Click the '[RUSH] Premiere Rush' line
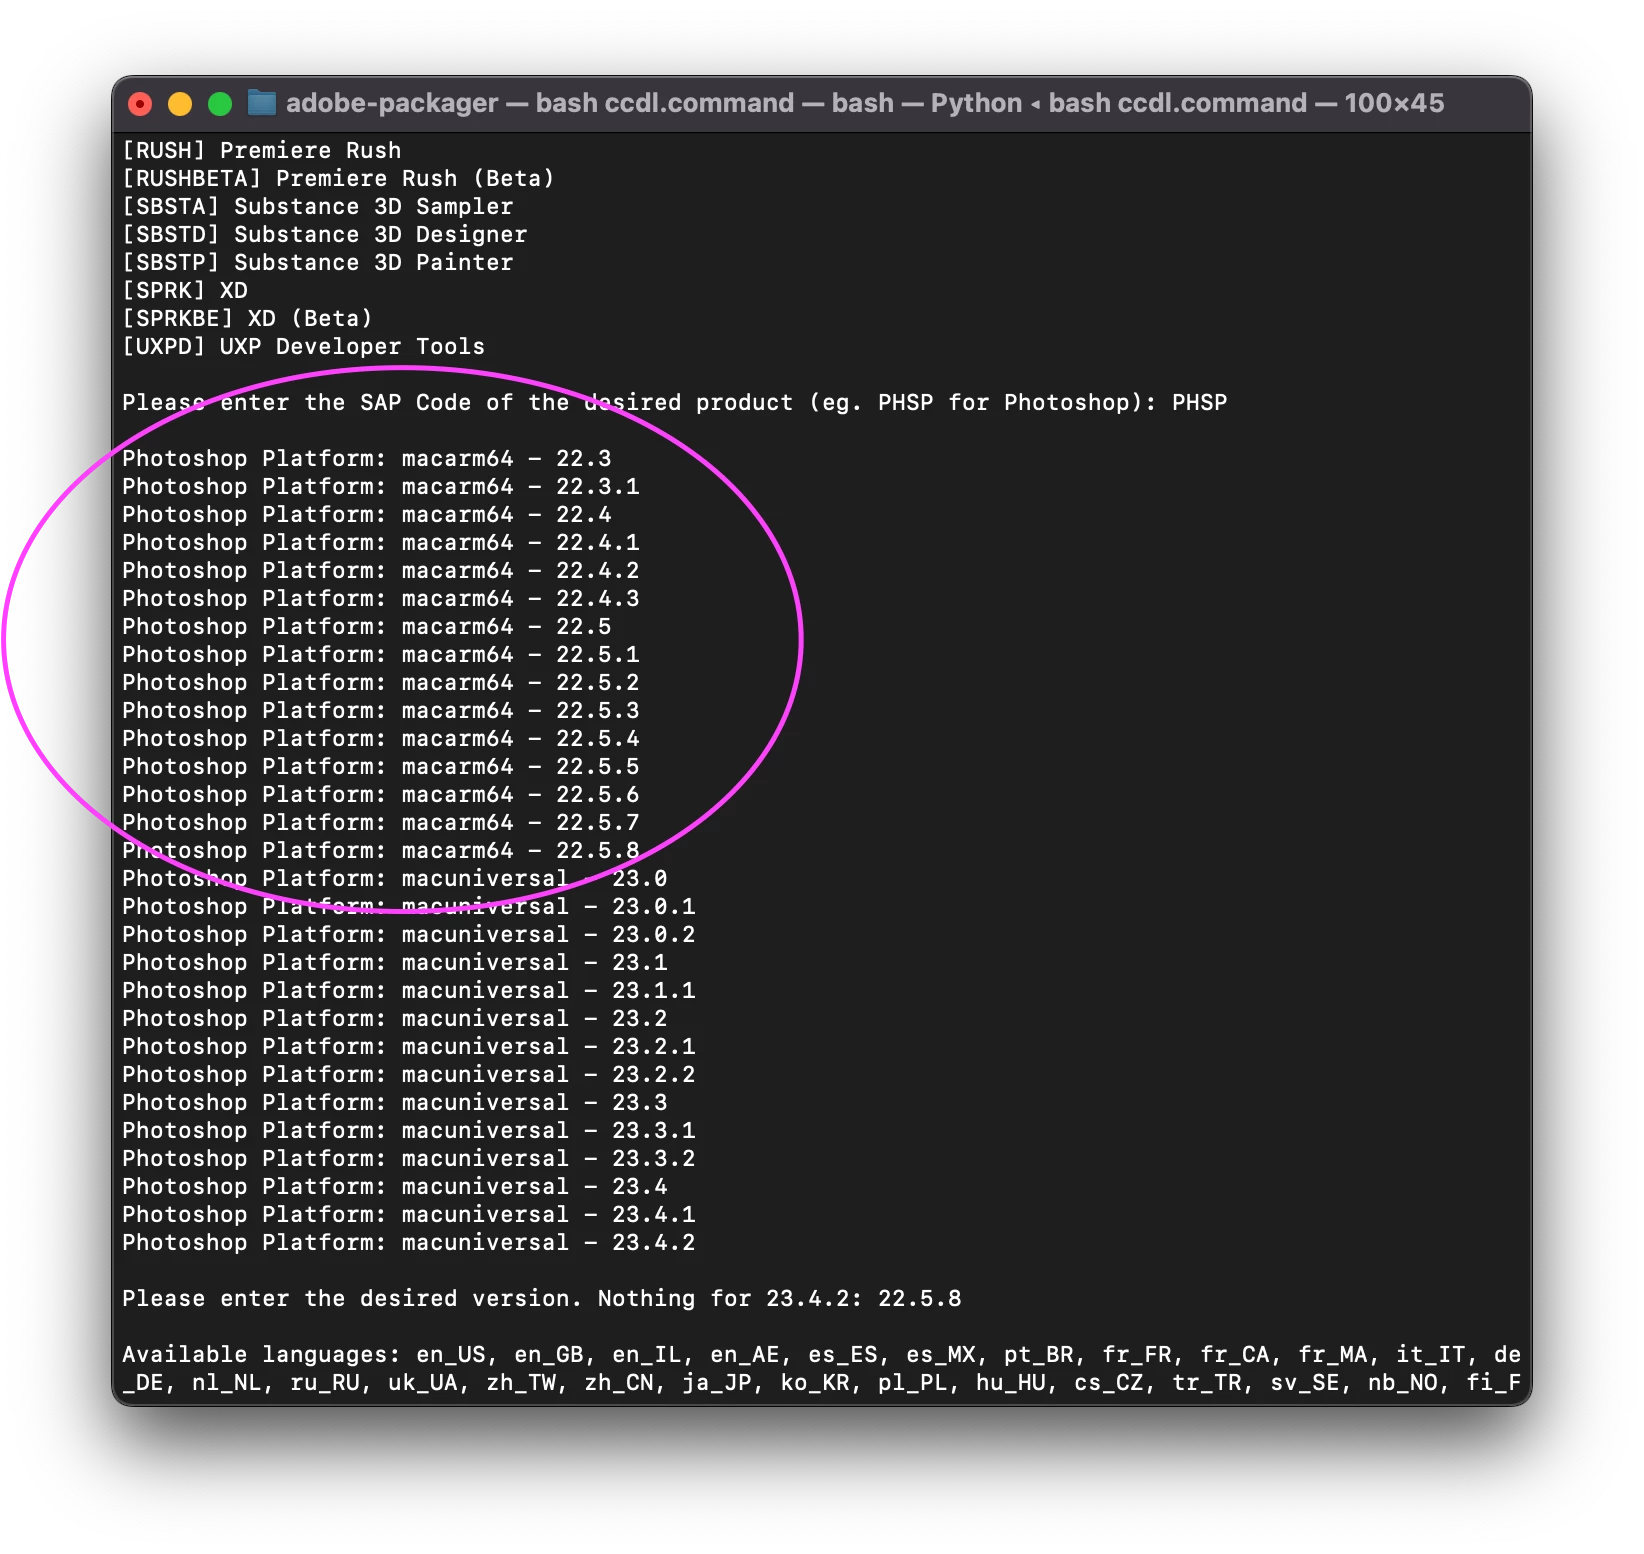The width and height of the screenshot is (1644, 1554). (x=262, y=151)
